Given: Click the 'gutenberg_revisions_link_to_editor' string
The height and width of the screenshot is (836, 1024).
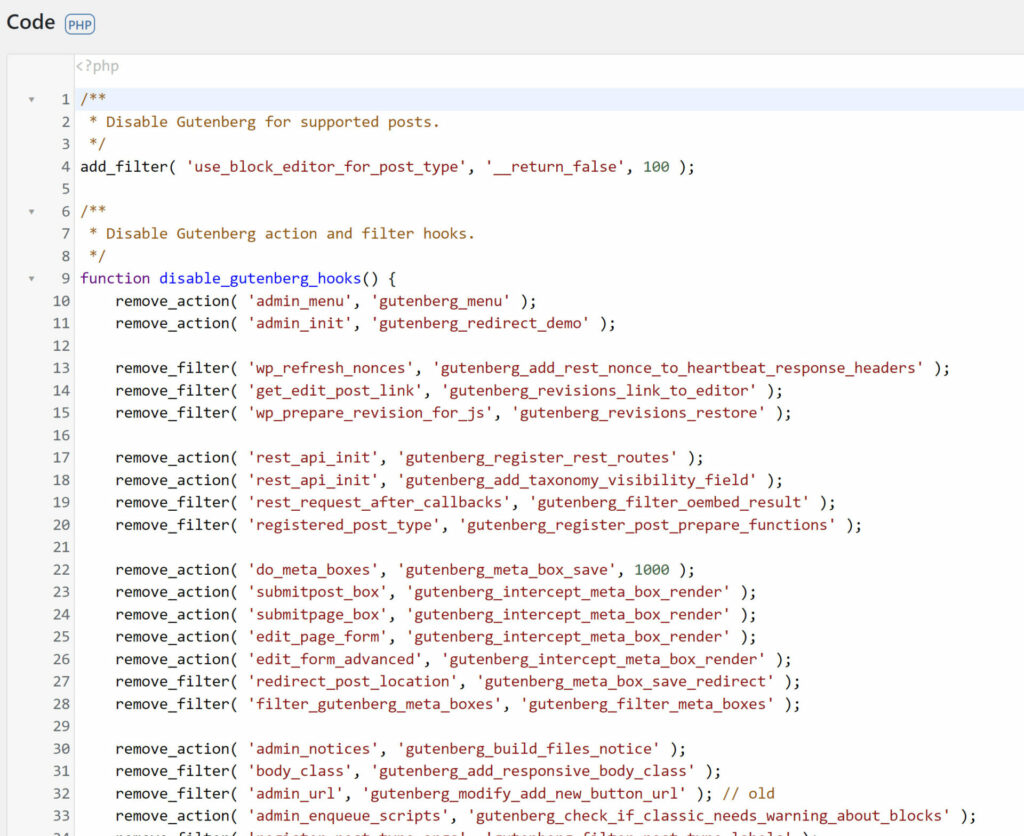Looking at the screenshot, I should [599, 391].
